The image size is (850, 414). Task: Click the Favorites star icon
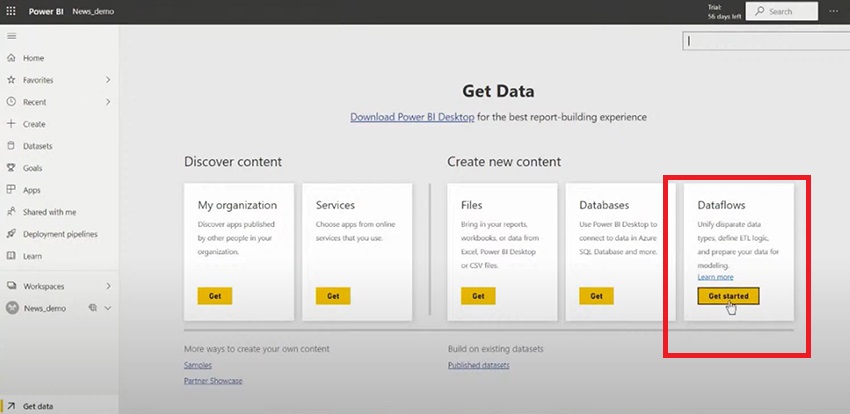tap(11, 80)
